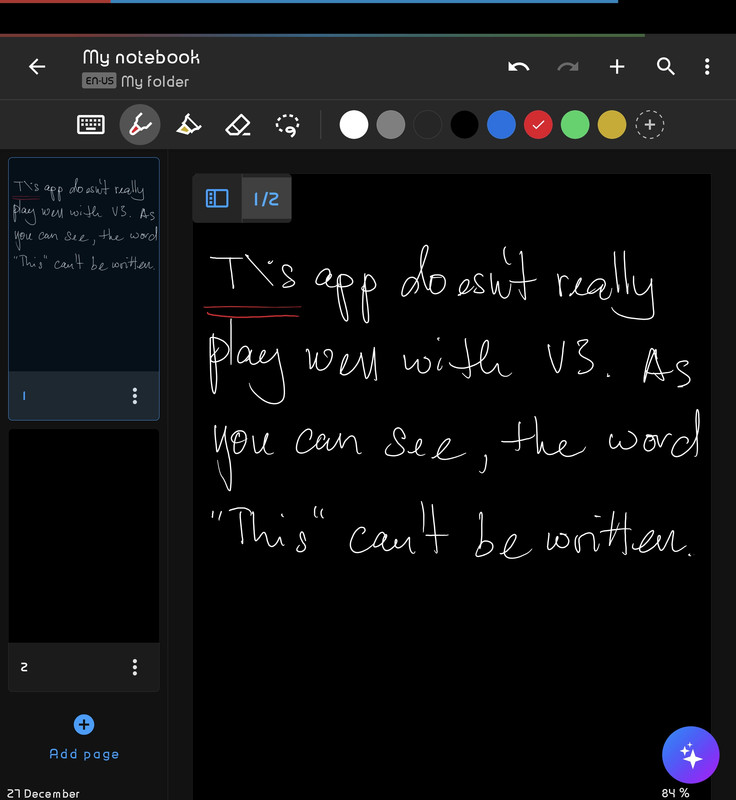Open options menu for page 2
Viewport: 736px width, 800px height.
pos(135,667)
